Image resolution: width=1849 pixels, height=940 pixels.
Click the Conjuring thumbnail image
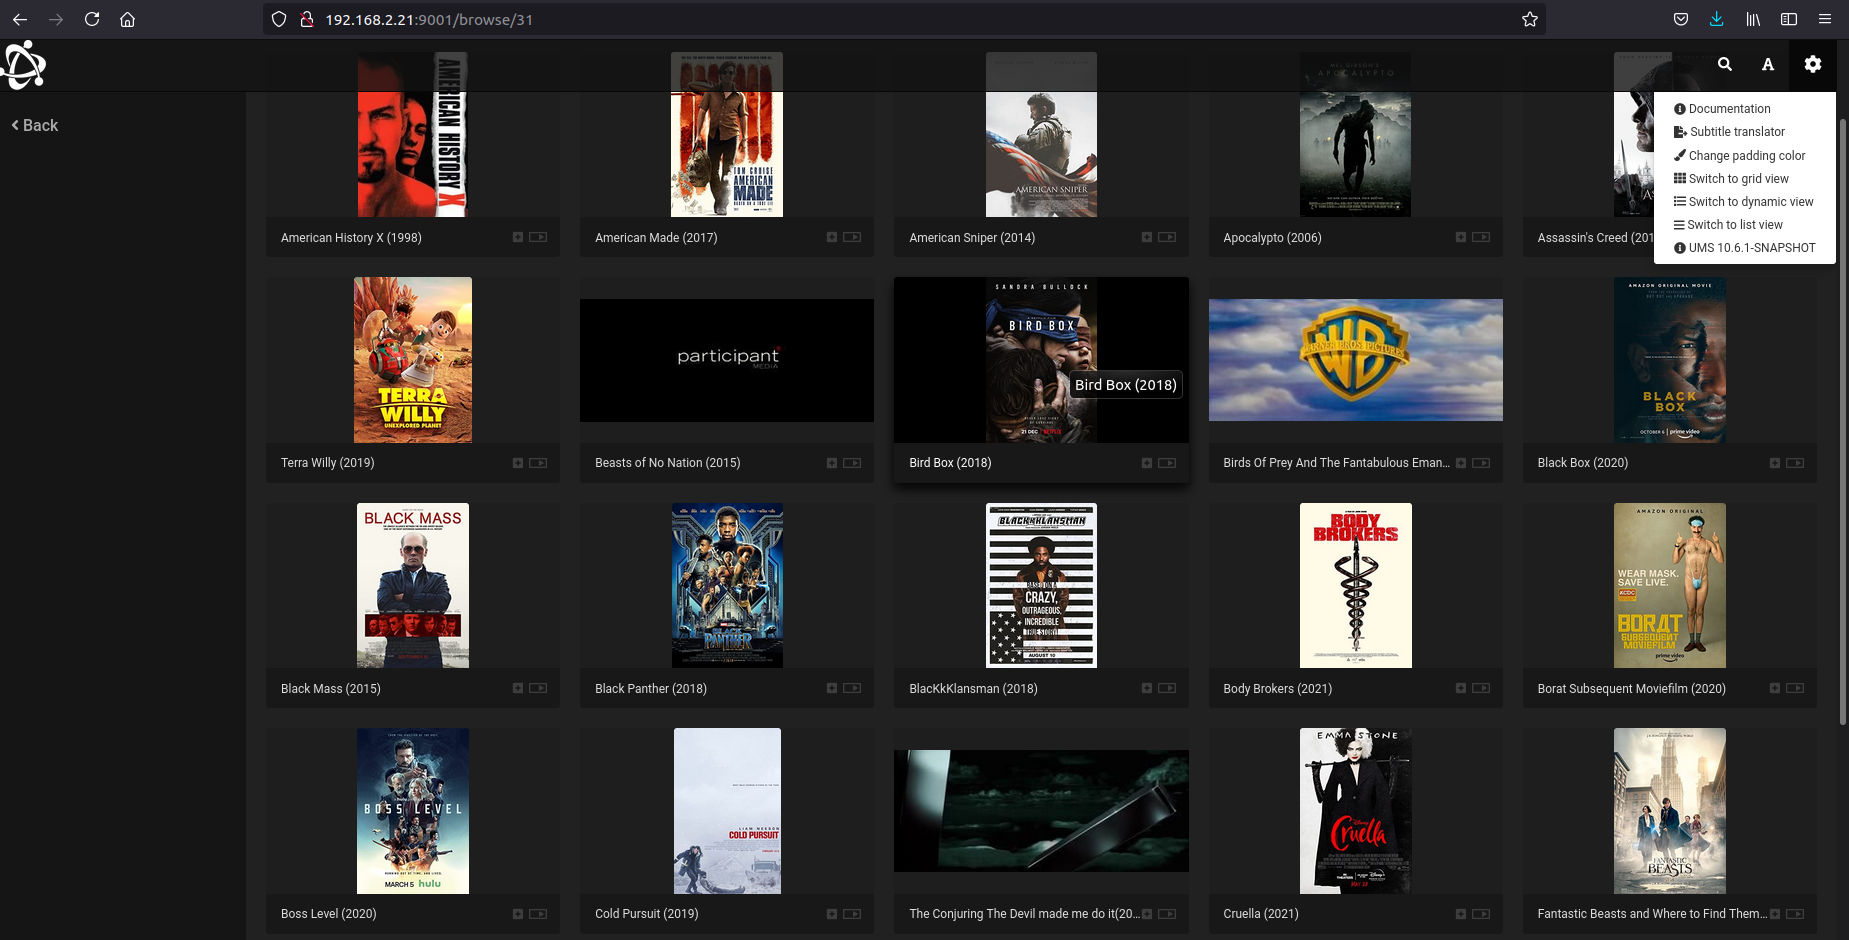1041,811
